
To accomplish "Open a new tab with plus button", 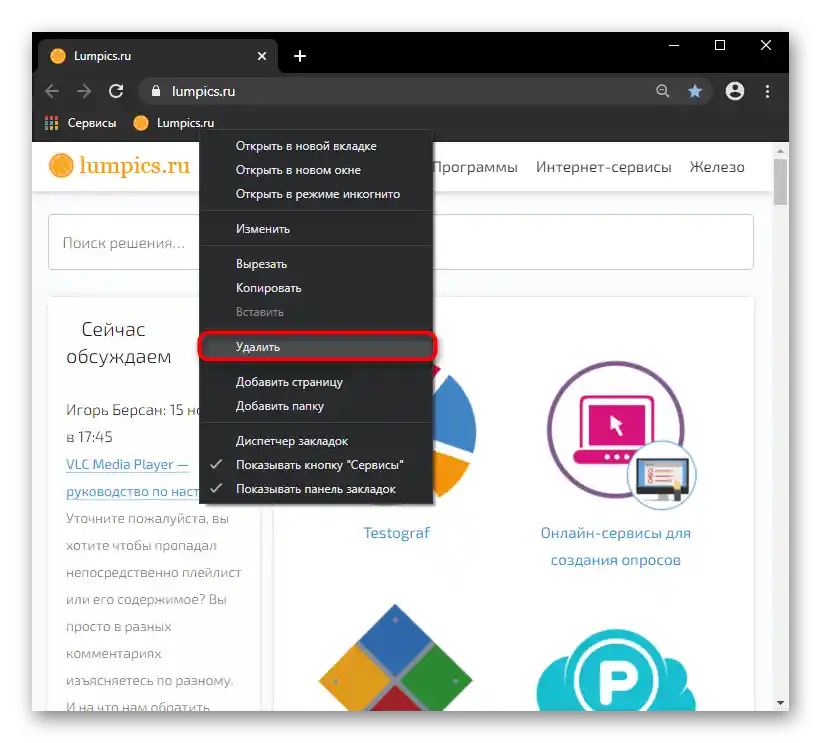I will [299, 56].
